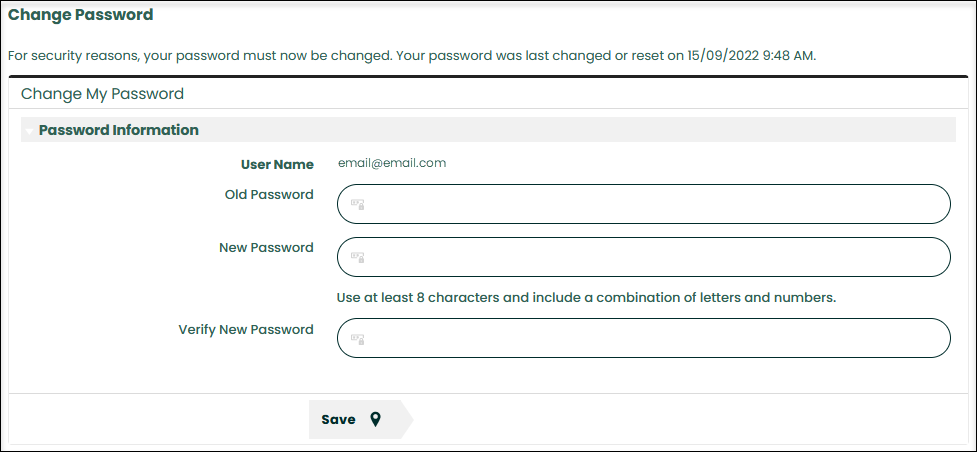
Task: Click the key icon in Old Password field
Action: [x=357, y=204]
